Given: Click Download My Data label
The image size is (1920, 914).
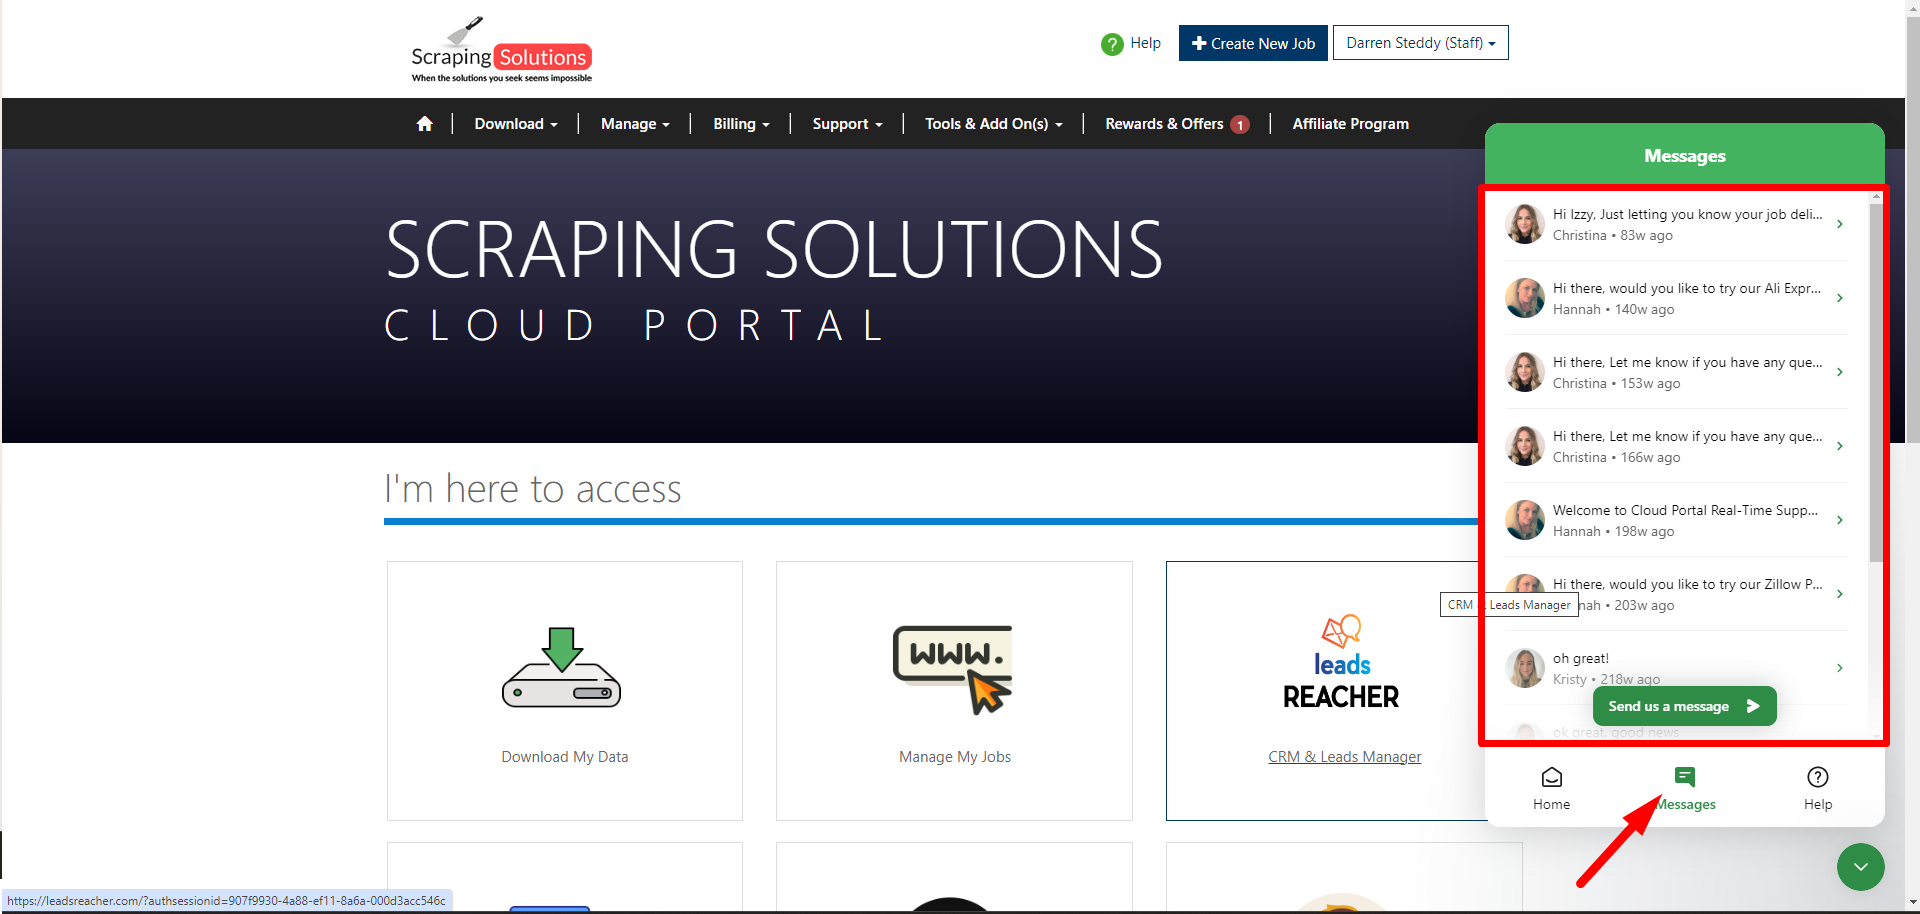Looking at the screenshot, I should pyautogui.click(x=565, y=757).
